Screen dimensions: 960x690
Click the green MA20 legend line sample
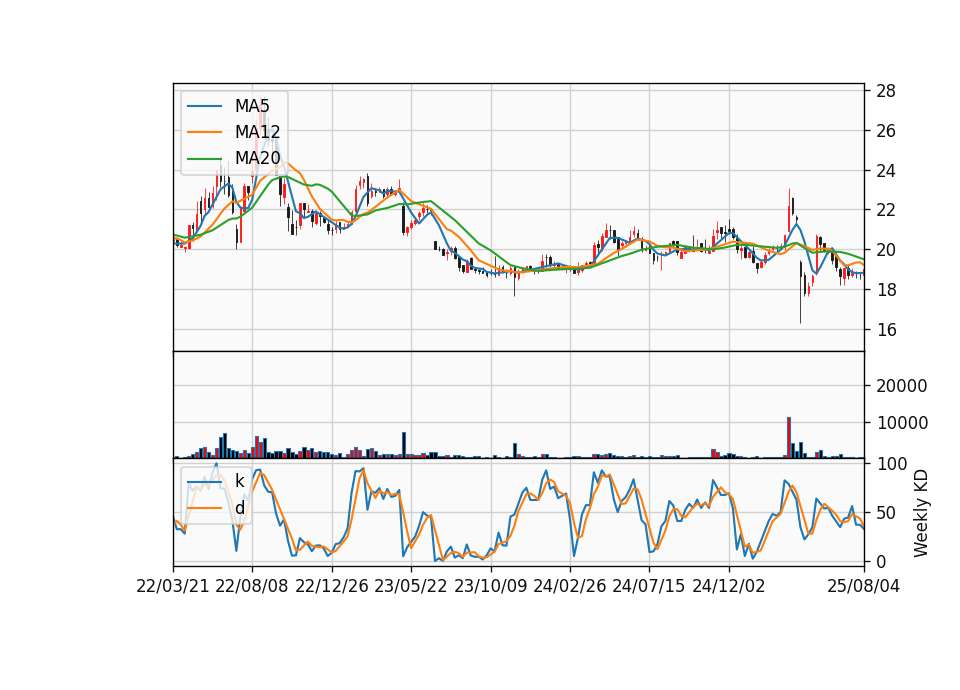[x=204, y=158]
